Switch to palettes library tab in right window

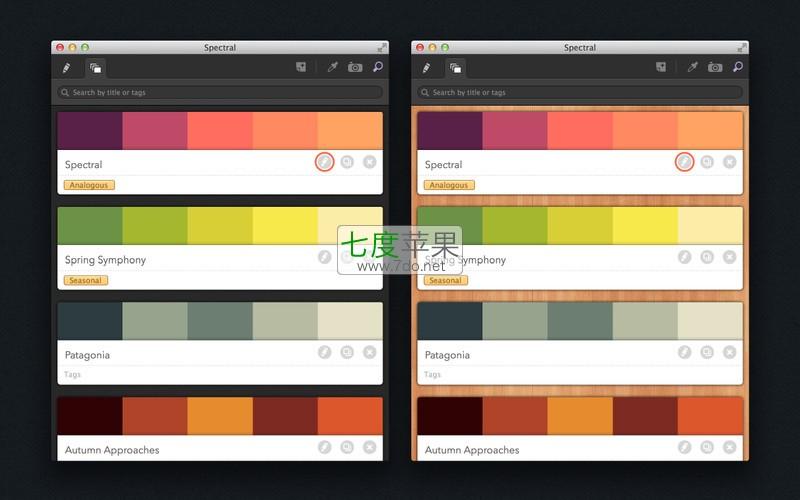coord(456,68)
